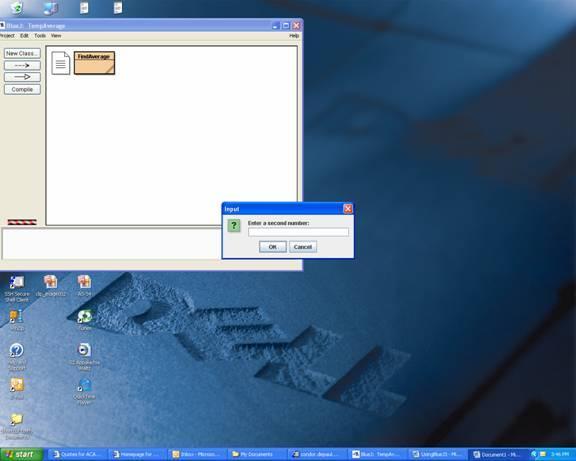Click the Compile button
The image size is (576, 461).
[22, 89]
